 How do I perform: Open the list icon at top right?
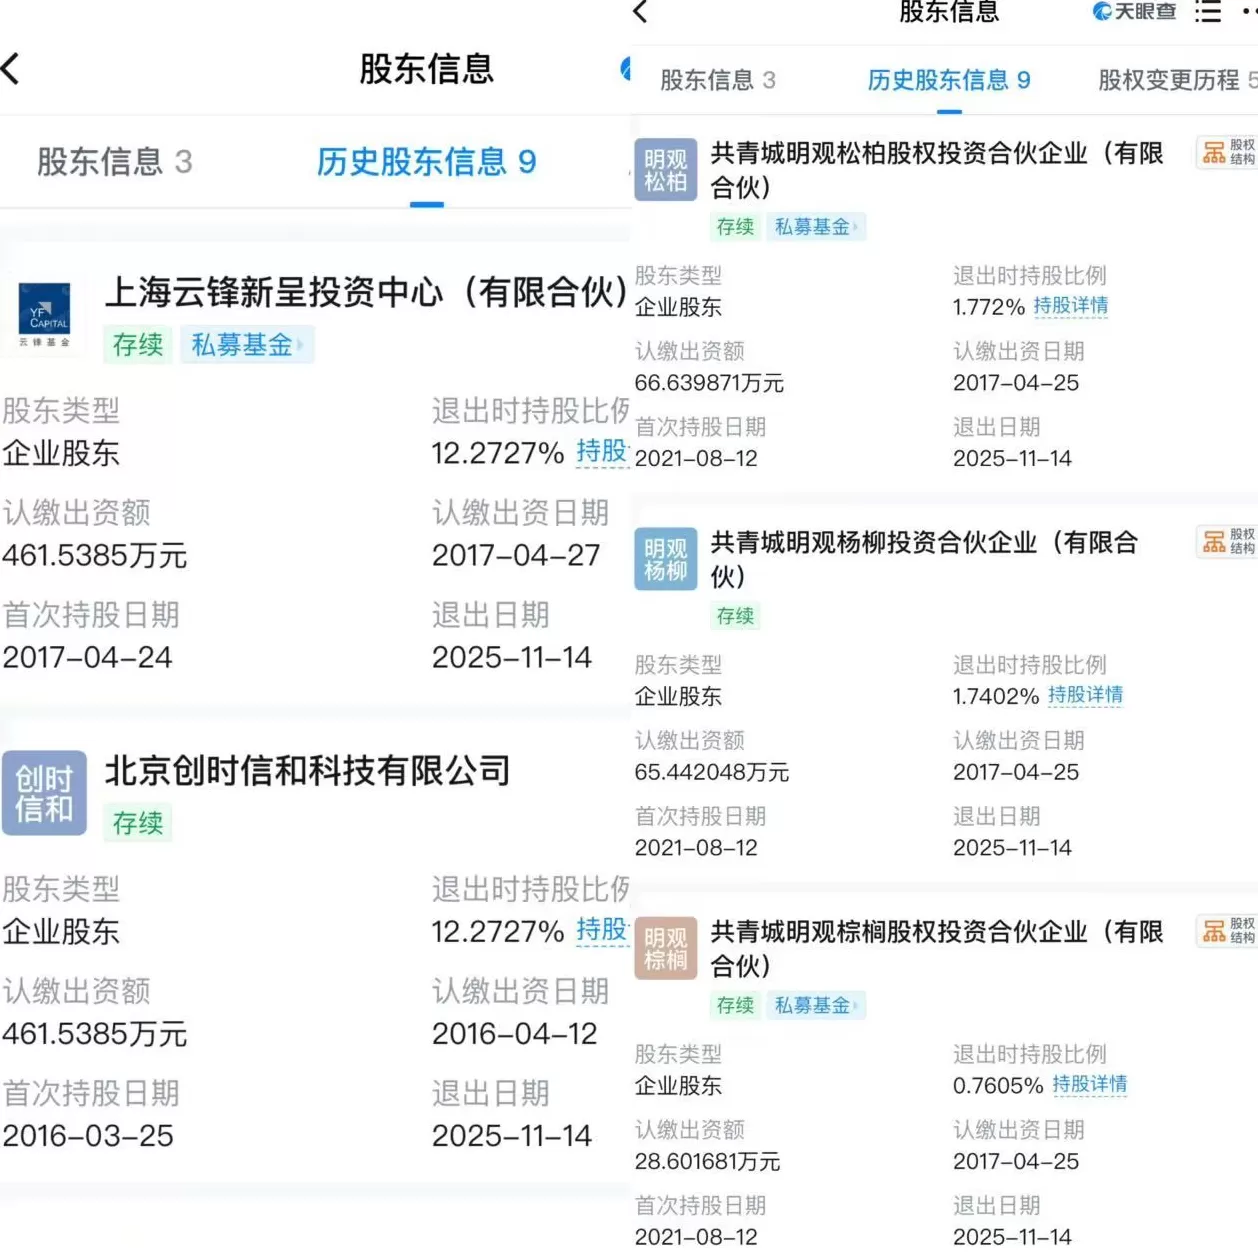click(1207, 13)
